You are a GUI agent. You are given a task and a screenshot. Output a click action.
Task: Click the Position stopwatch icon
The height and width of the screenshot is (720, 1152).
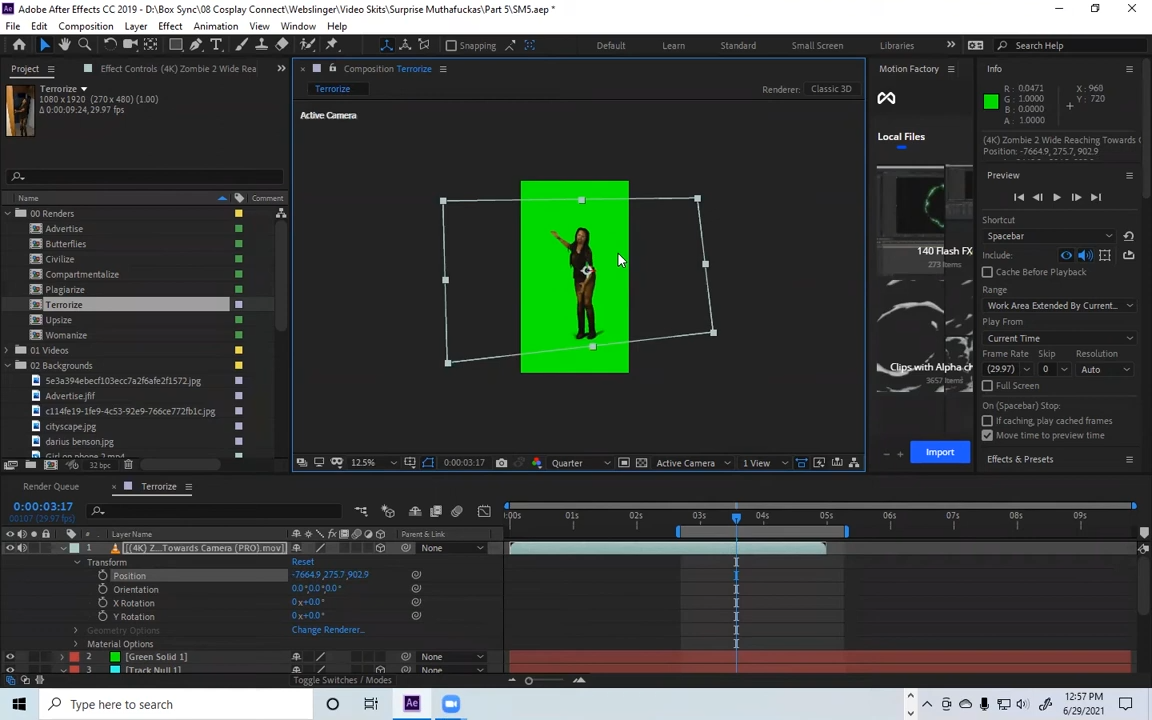(x=103, y=576)
